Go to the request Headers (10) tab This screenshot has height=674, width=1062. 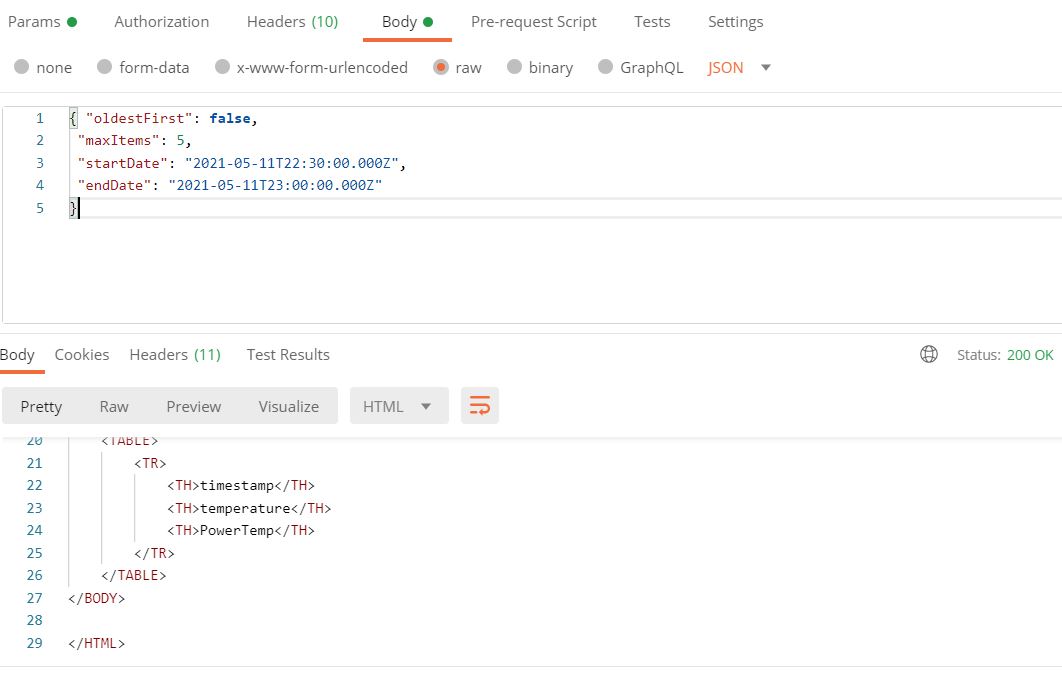(292, 22)
